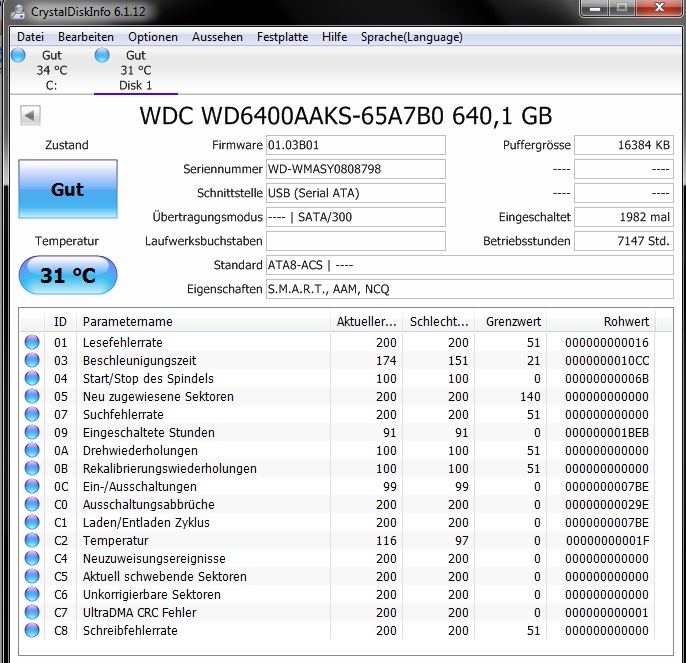
Task: Click the Seriennummer field WD-WMASY0808798
Action: 356,169
